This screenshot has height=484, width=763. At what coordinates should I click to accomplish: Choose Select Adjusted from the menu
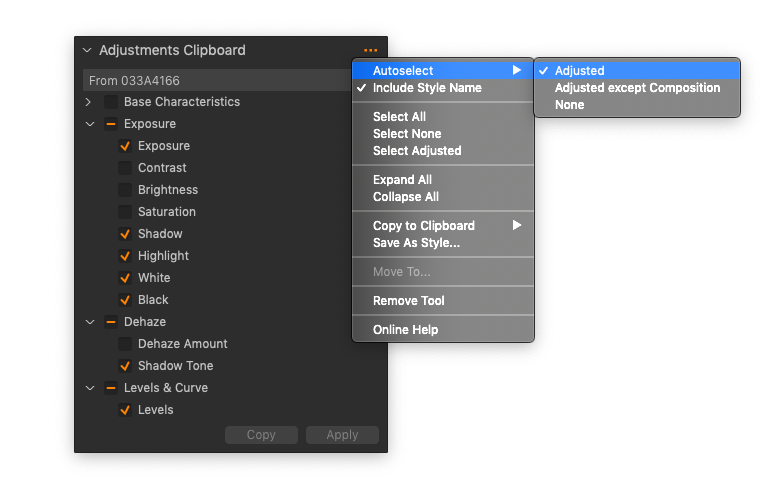coord(443,151)
